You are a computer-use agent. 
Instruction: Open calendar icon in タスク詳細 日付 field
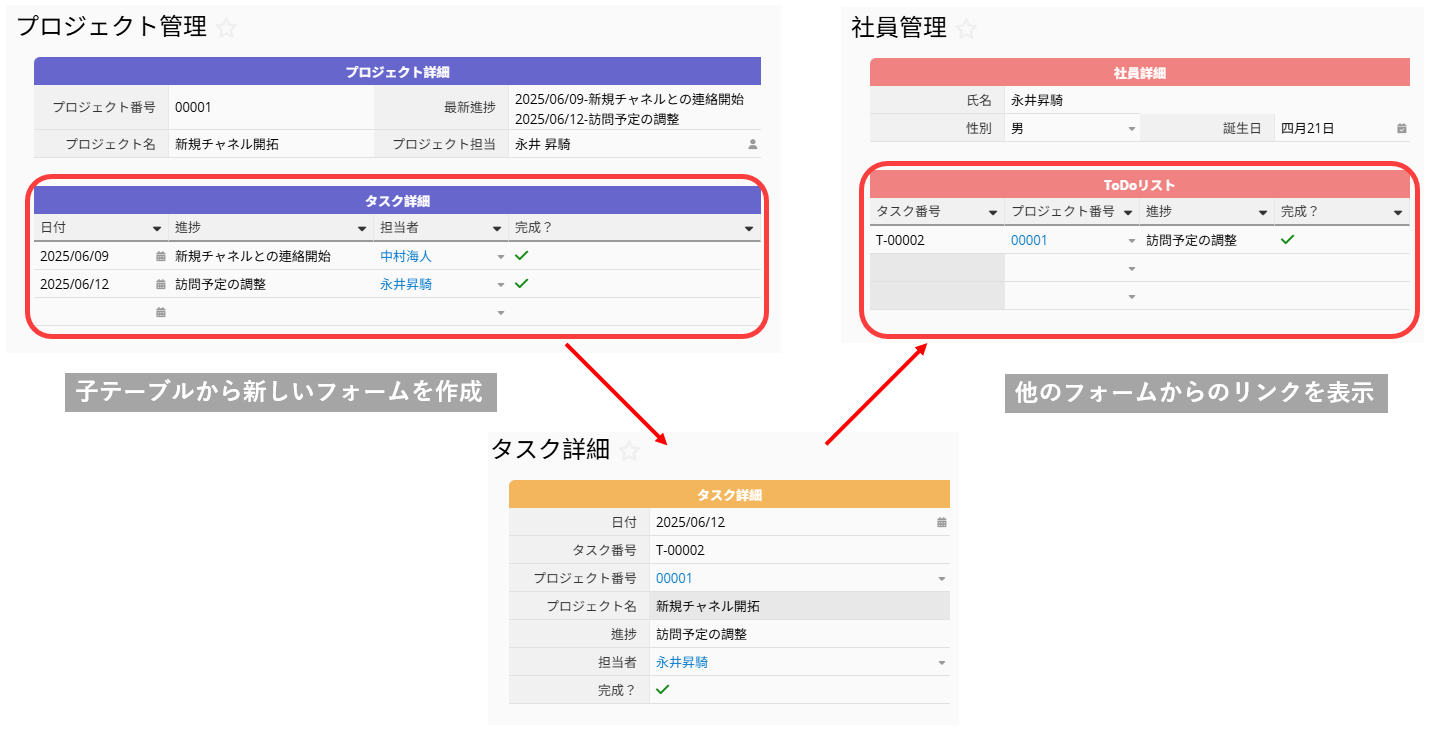[941, 522]
